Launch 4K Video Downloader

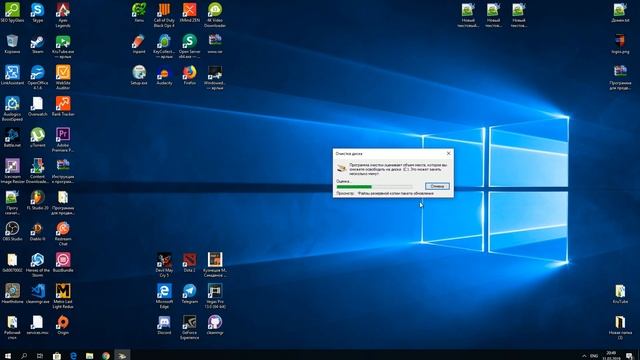coord(215,15)
